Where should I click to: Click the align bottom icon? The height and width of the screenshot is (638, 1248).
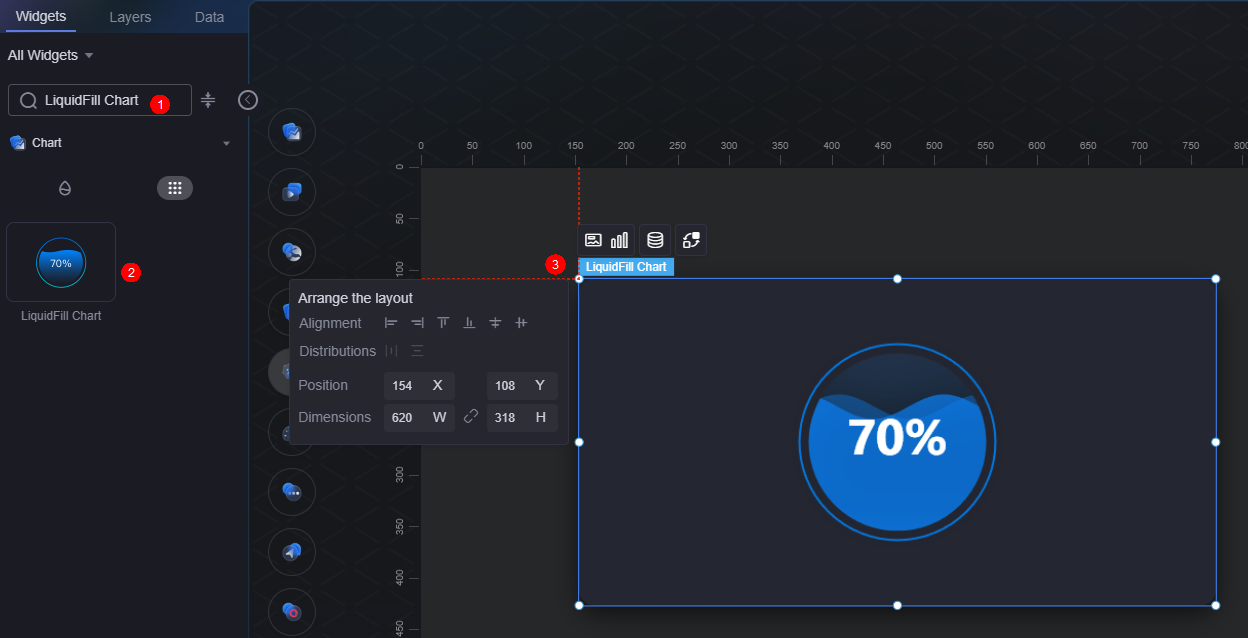pyautogui.click(x=469, y=323)
